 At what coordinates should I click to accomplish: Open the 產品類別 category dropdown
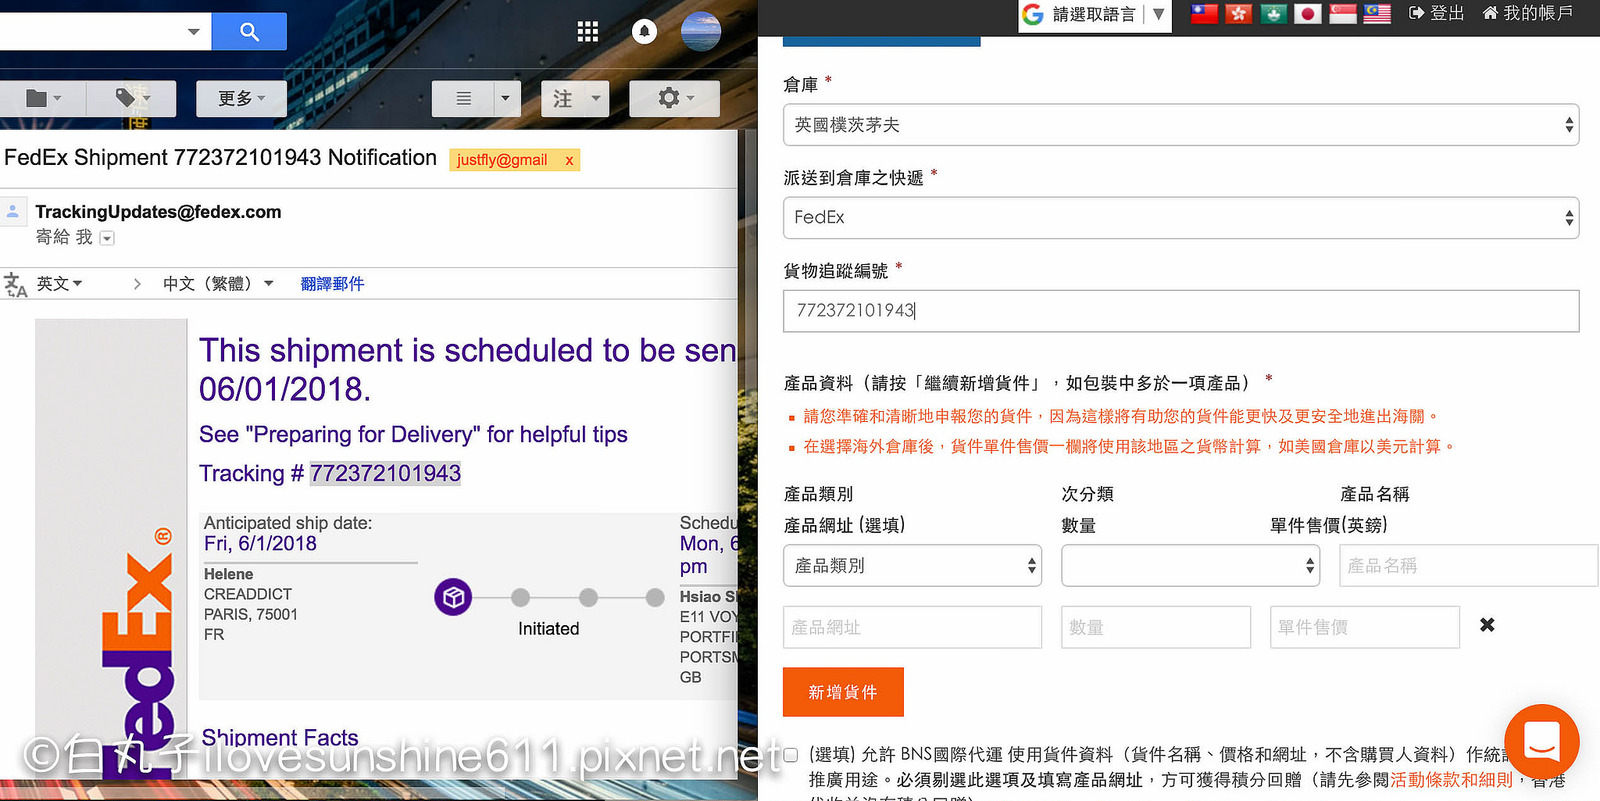tap(912, 566)
